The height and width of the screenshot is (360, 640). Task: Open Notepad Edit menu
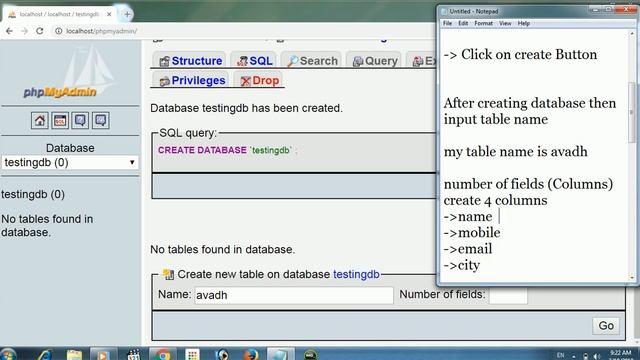click(463, 23)
